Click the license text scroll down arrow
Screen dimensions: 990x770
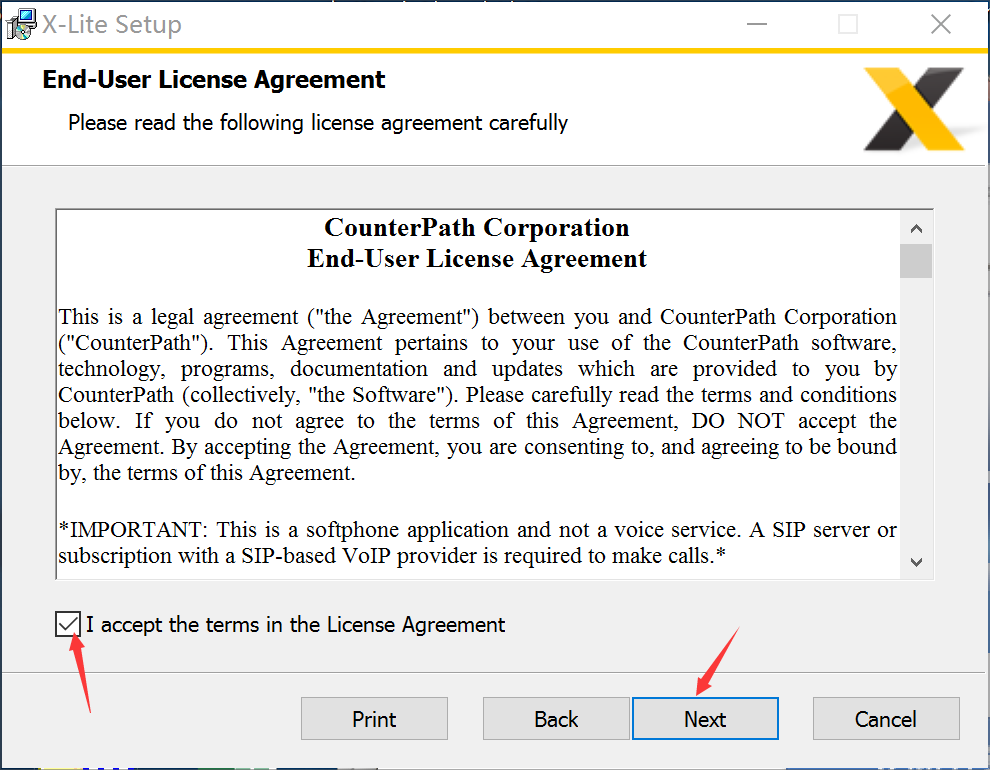click(x=916, y=562)
